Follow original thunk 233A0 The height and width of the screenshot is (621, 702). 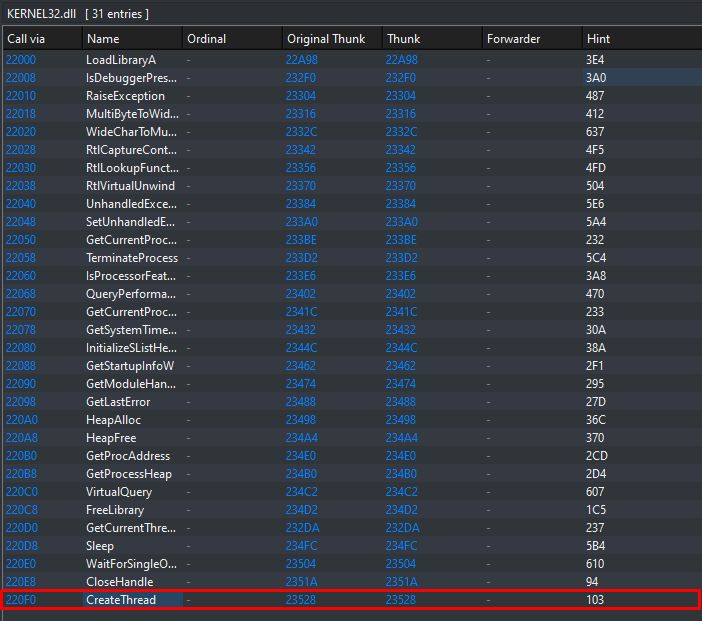[302, 222]
